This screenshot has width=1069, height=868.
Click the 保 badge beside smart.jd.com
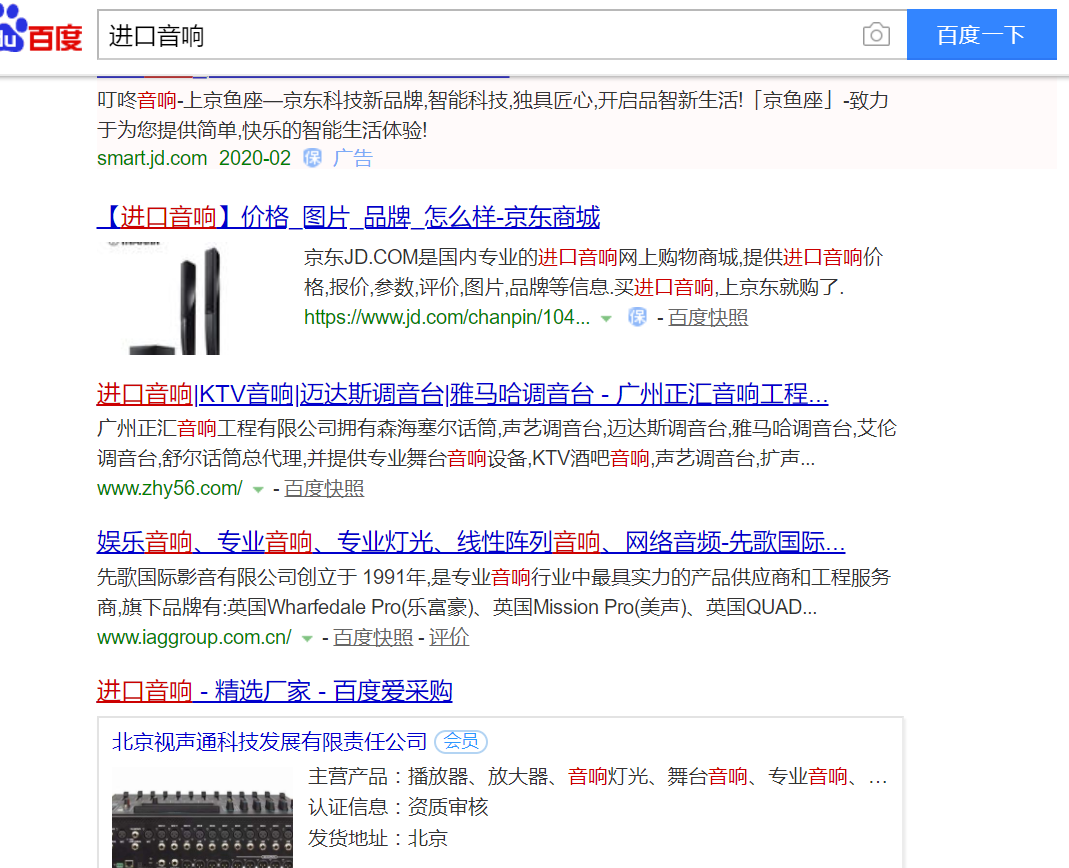click(x=312, y=158)
